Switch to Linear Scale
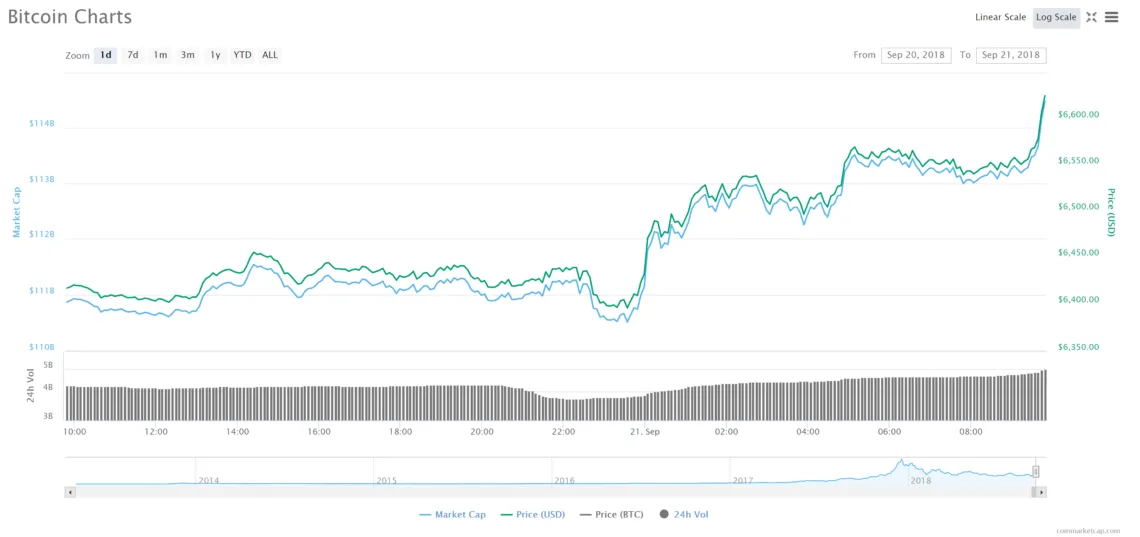 [x=1000, y=17]
